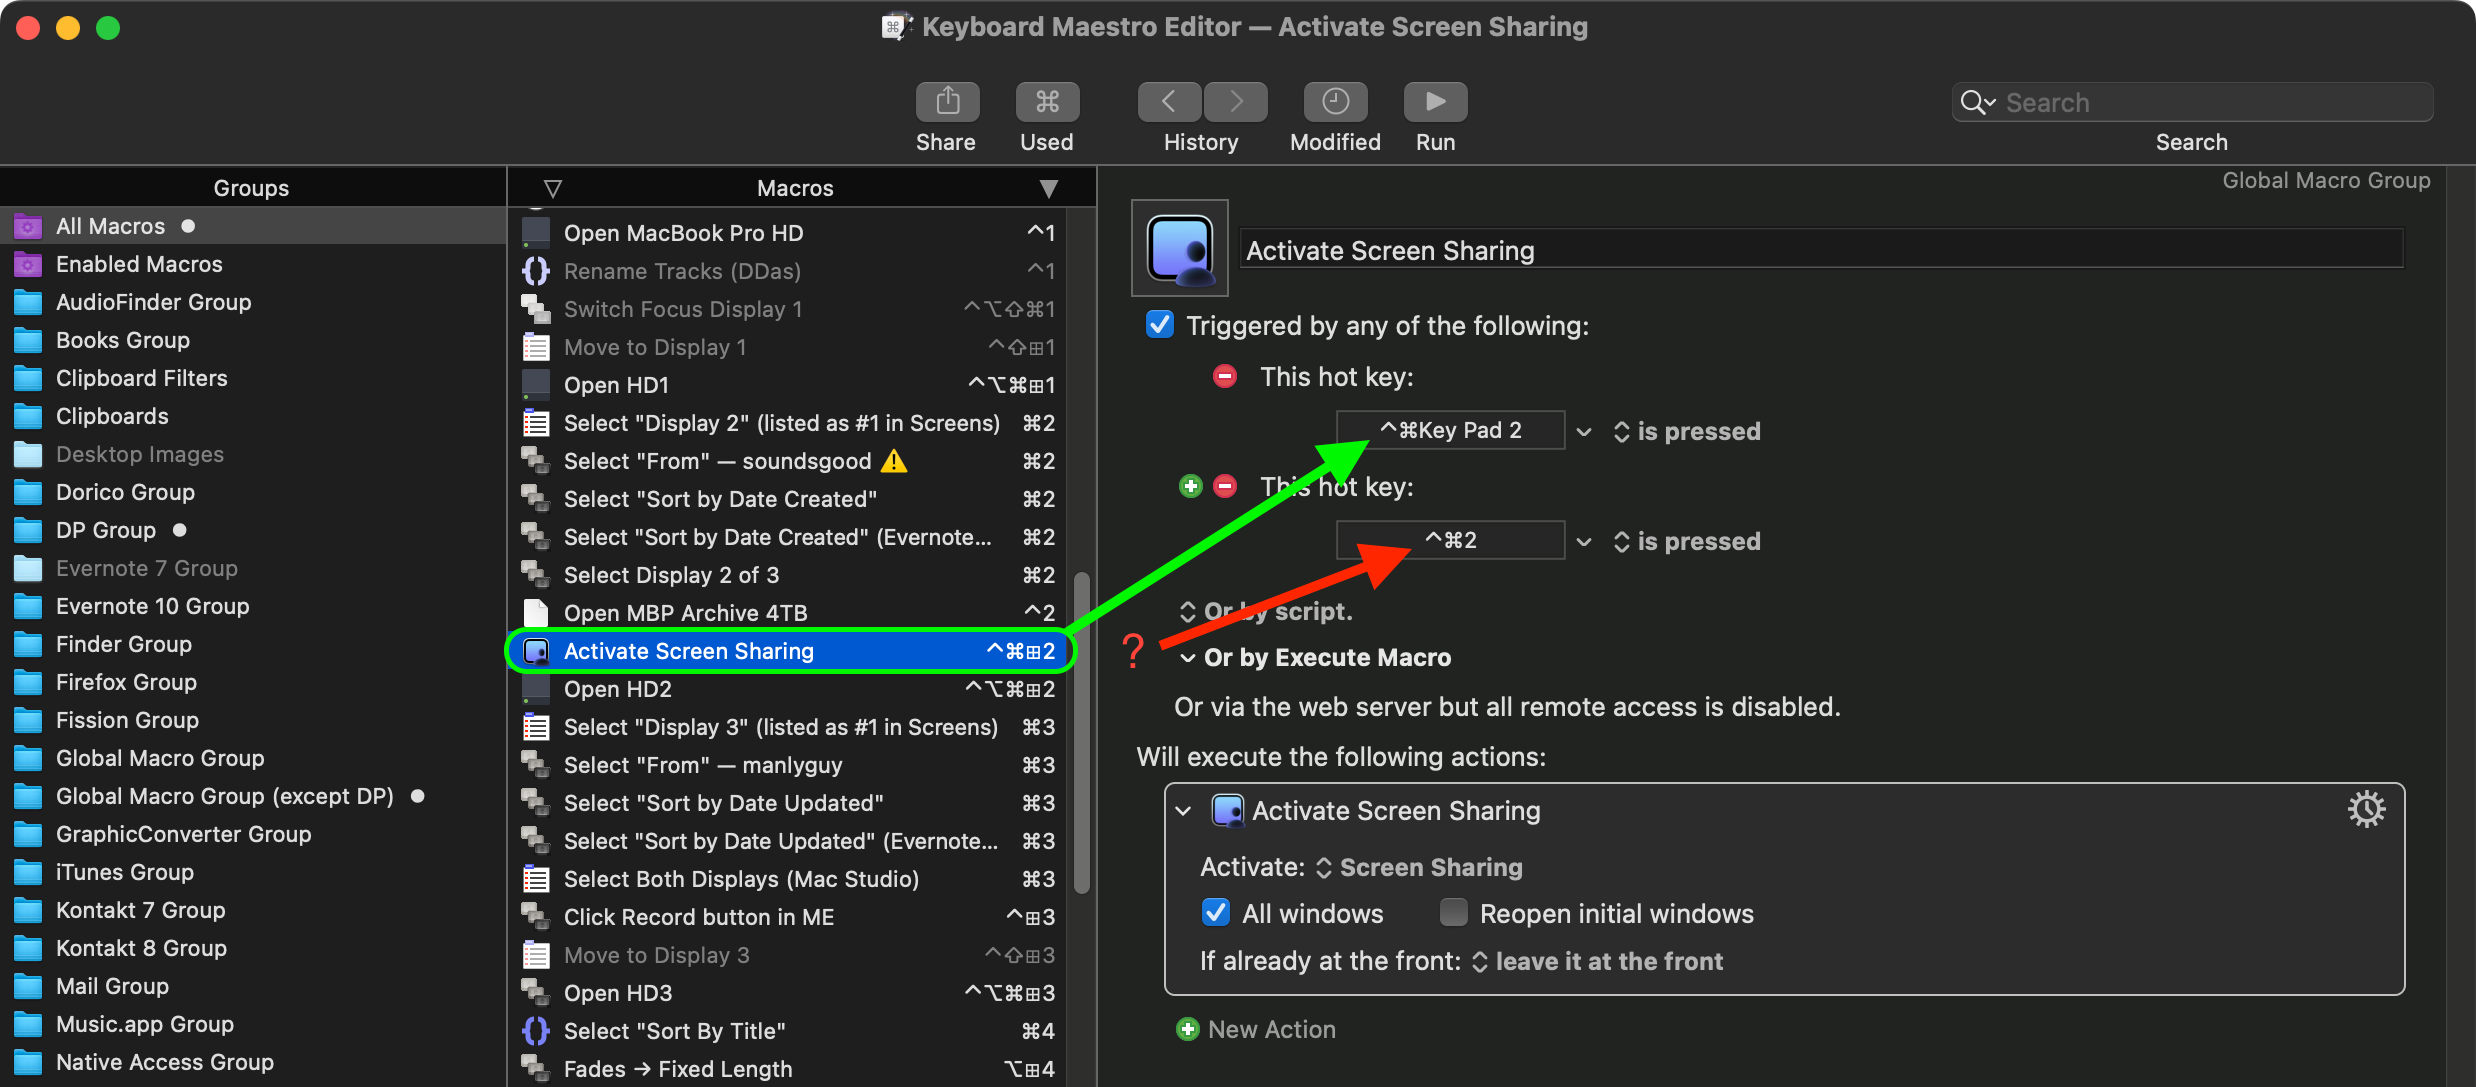Screen dimensions: 2476x1087
Task: Click the AudioFinder Group folder icon
Action: [x=28, y=303]
